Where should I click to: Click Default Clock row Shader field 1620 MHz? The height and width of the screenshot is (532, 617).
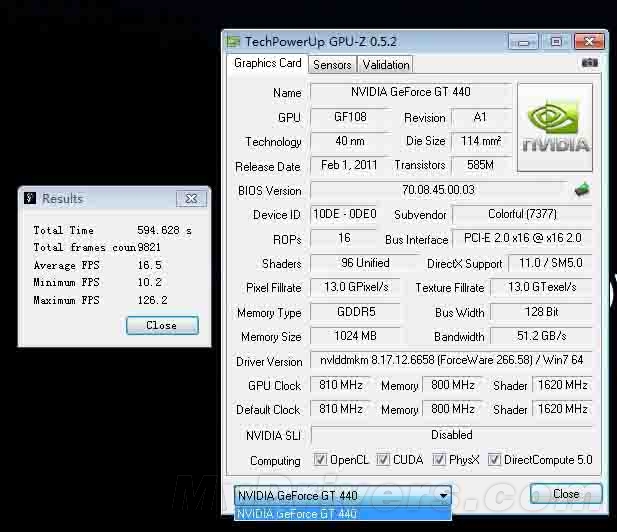(x=562, y=409)
